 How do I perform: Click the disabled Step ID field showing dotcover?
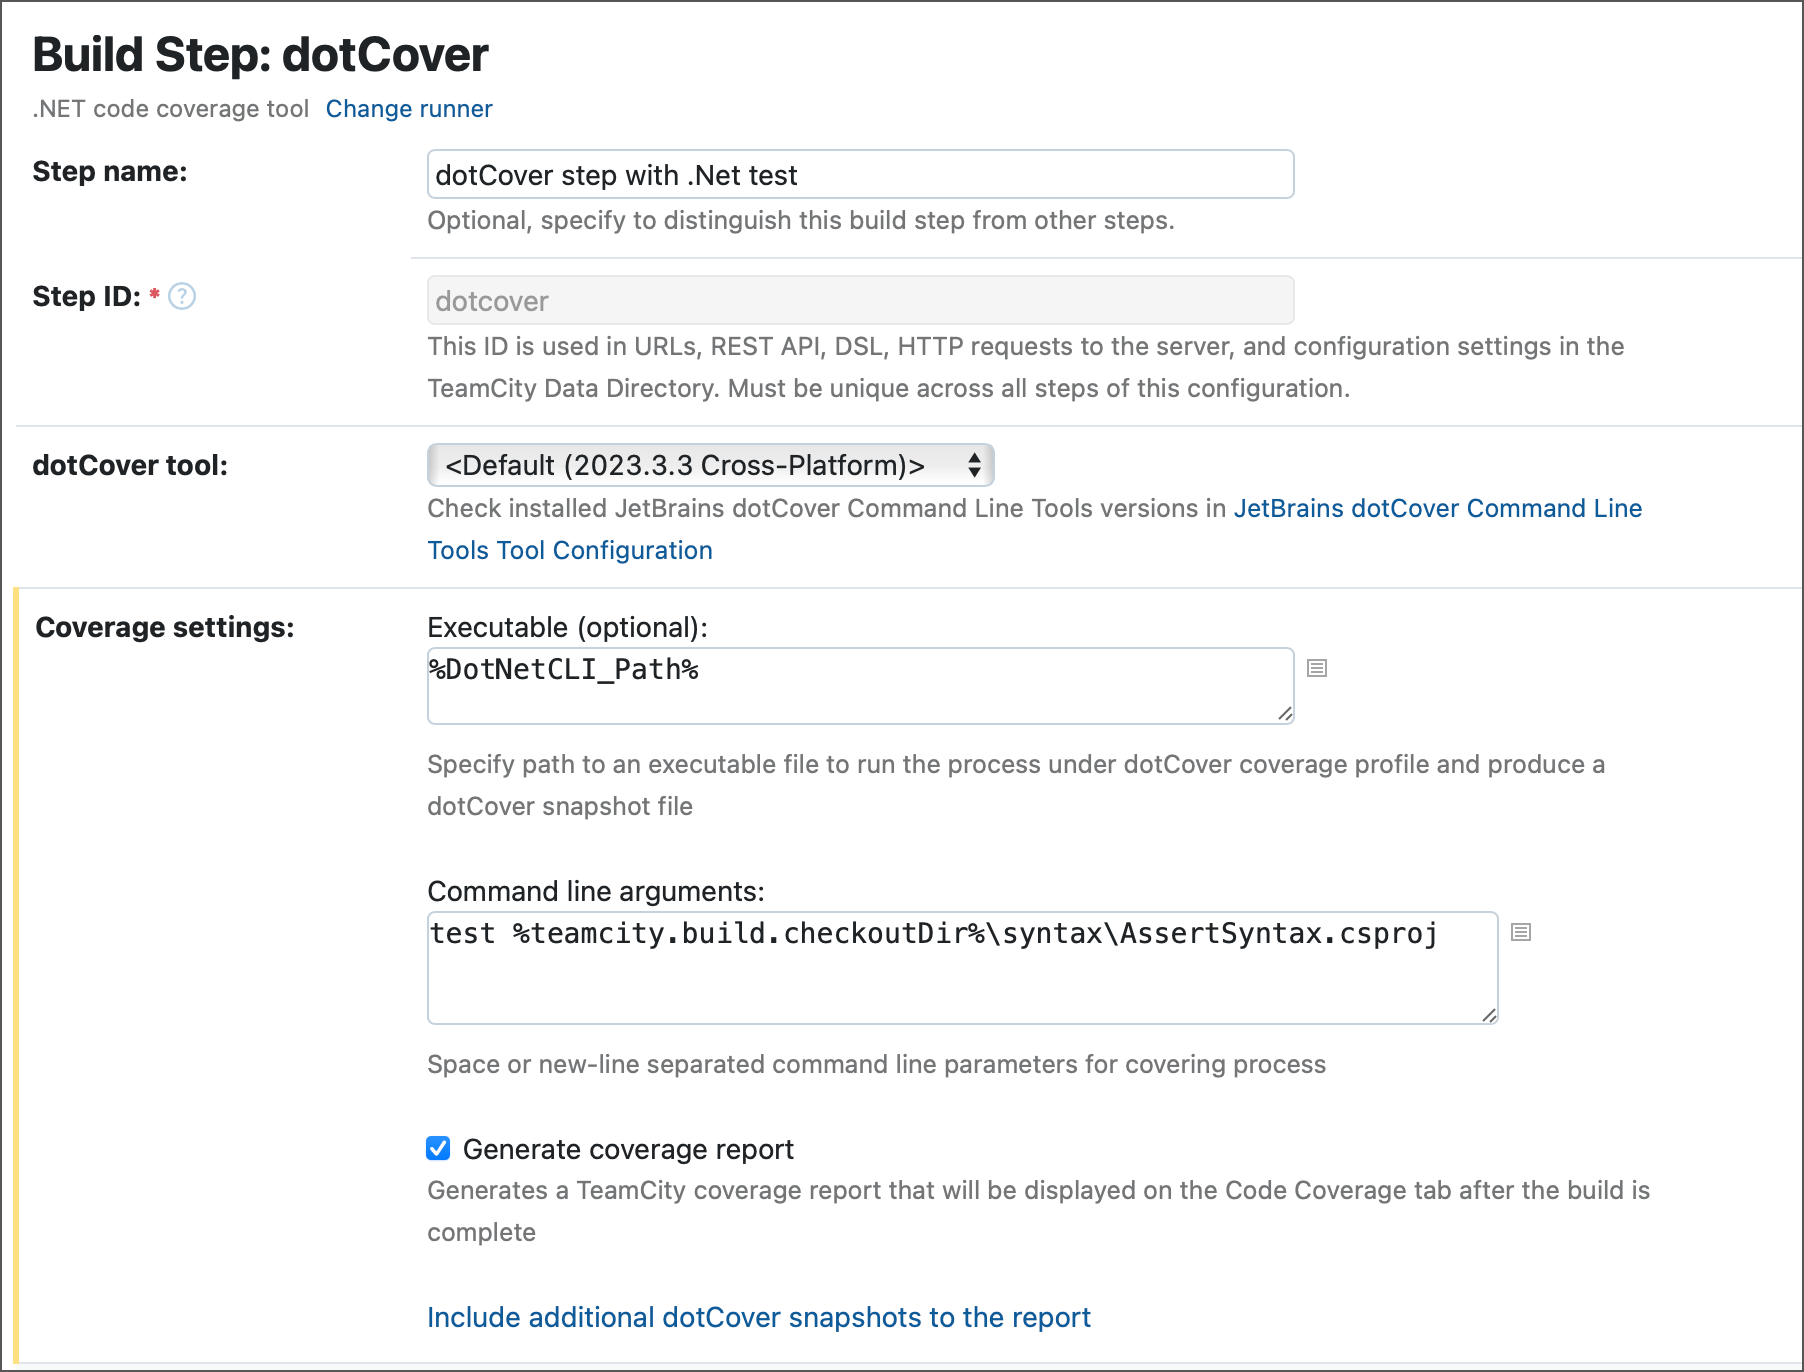[x=860, y=299]
